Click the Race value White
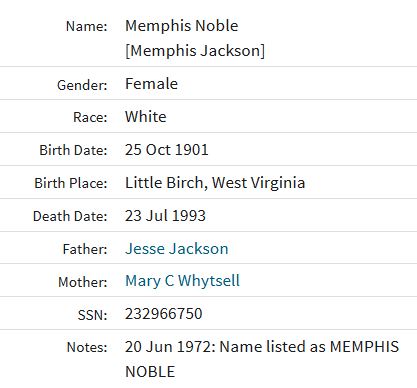The image size is (417, 388). 146,117
